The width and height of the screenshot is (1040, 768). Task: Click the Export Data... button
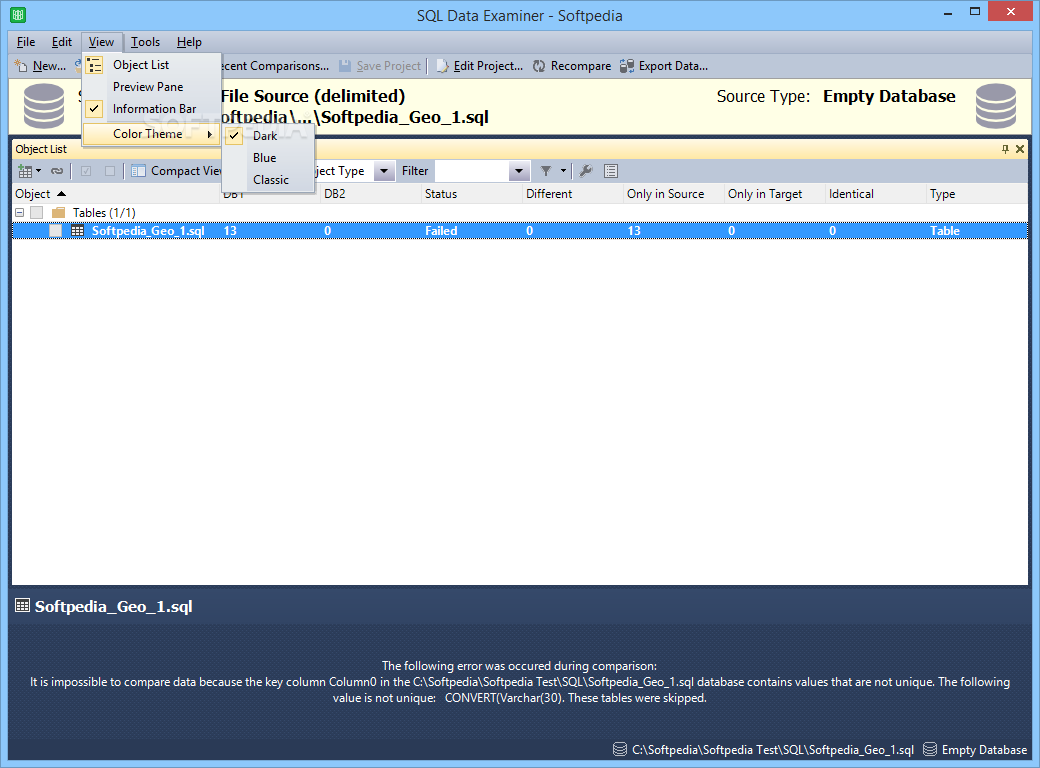(664, 66)
